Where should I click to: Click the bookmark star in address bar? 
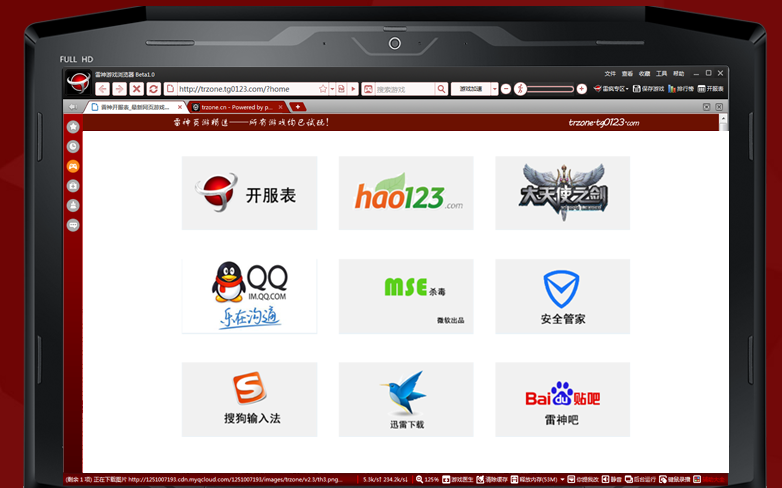pyautogui.click(x=324, y=89)
